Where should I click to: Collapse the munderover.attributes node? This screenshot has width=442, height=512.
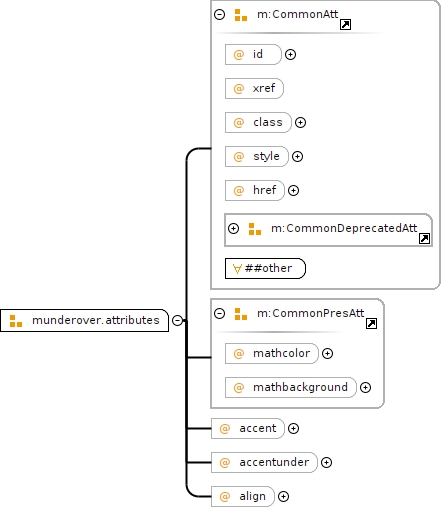[x=177, y=320]
